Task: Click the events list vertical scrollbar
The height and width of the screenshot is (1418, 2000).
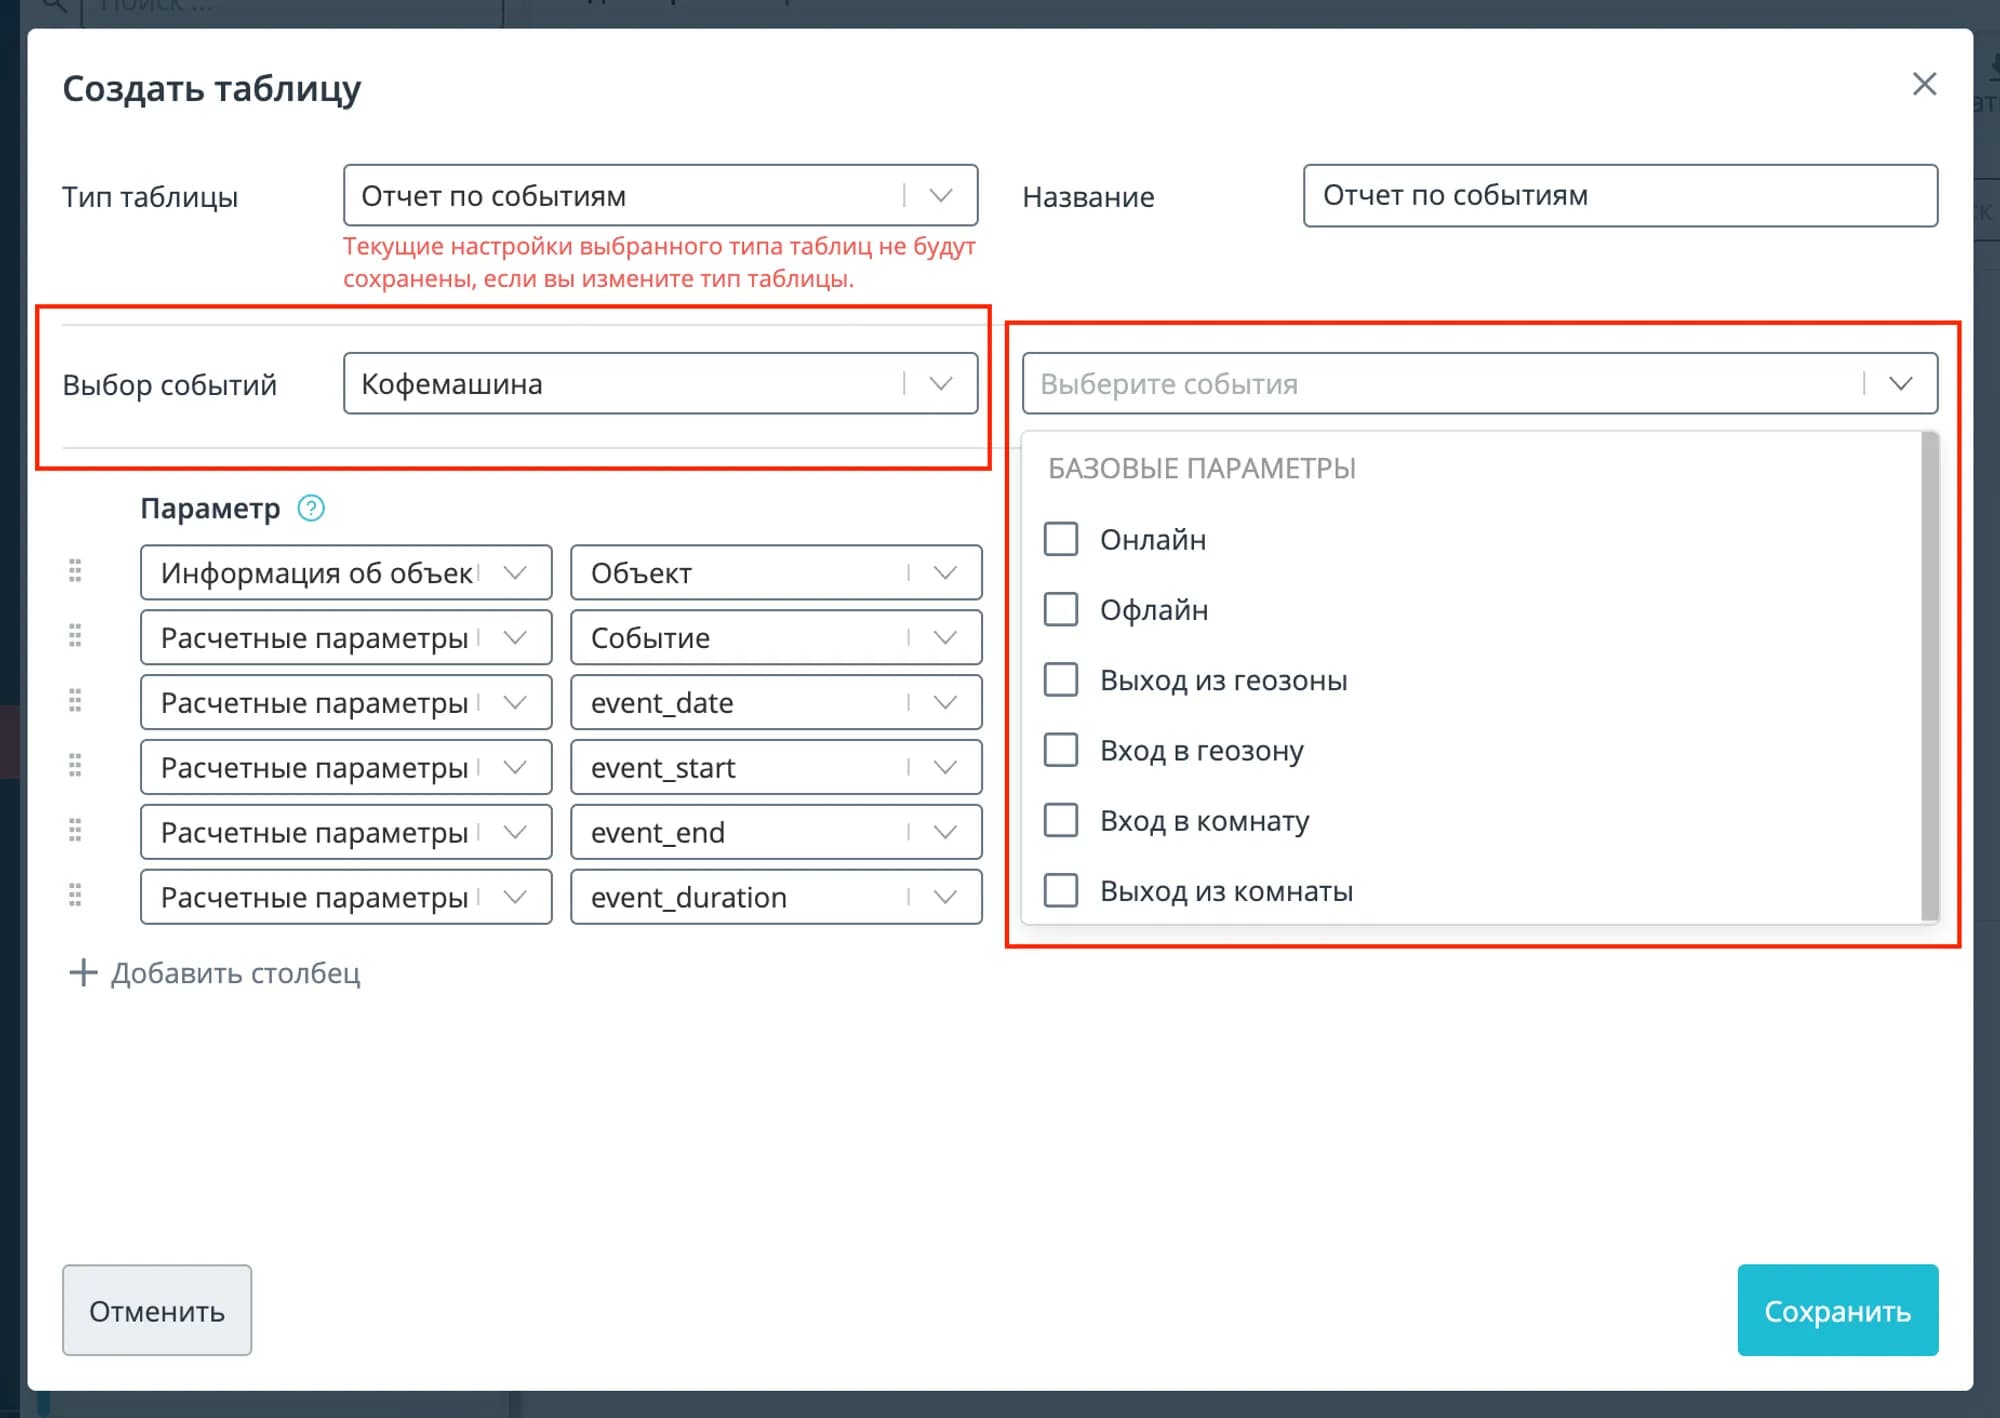Action: point(1929,676)
